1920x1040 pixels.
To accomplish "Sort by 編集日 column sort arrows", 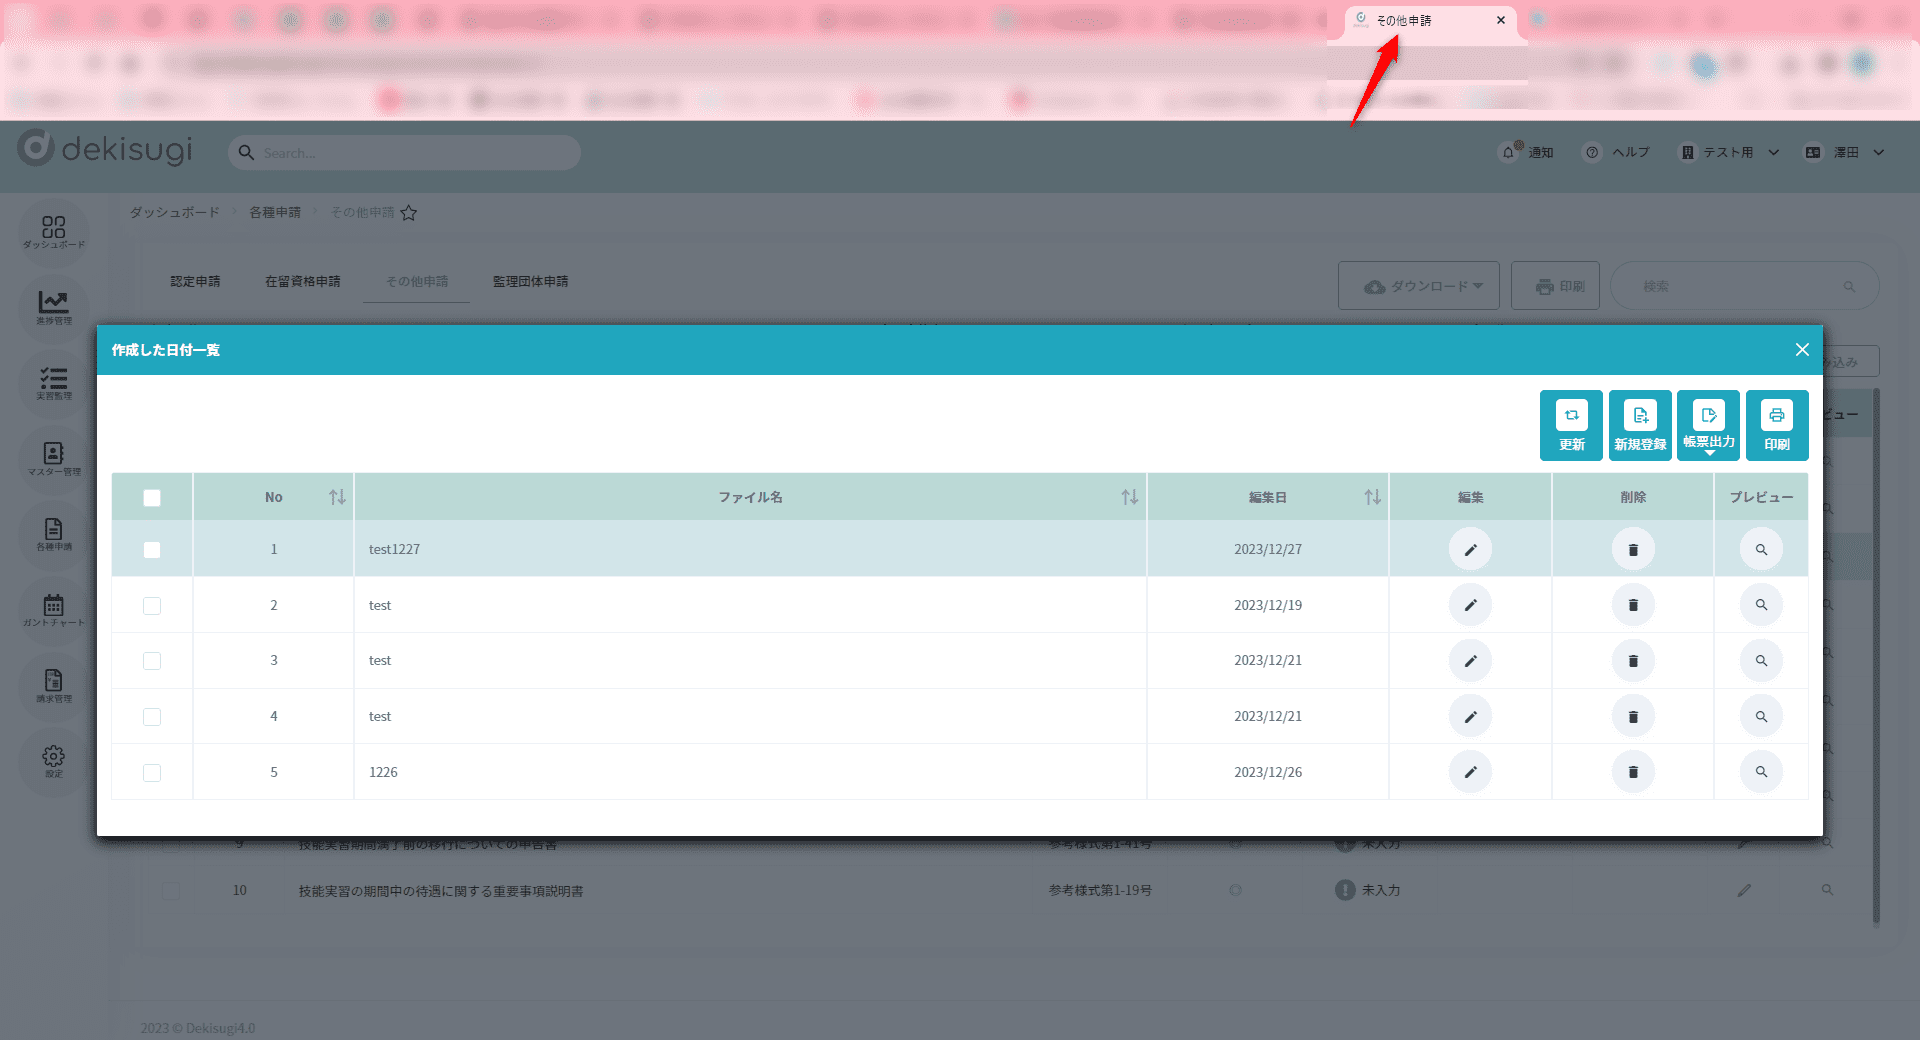I will 1372,497.
